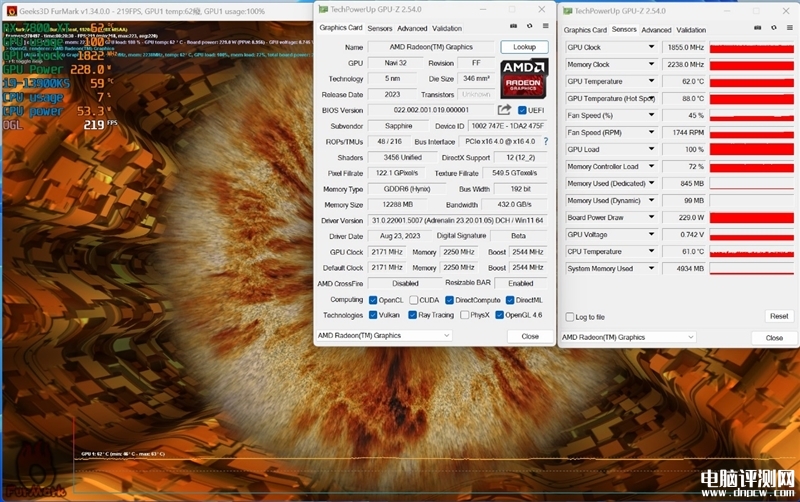Viewport: 800px width, 502px height.
Task: Open hamburger menu in left GPU-Z window
Action: pos(545,26)
